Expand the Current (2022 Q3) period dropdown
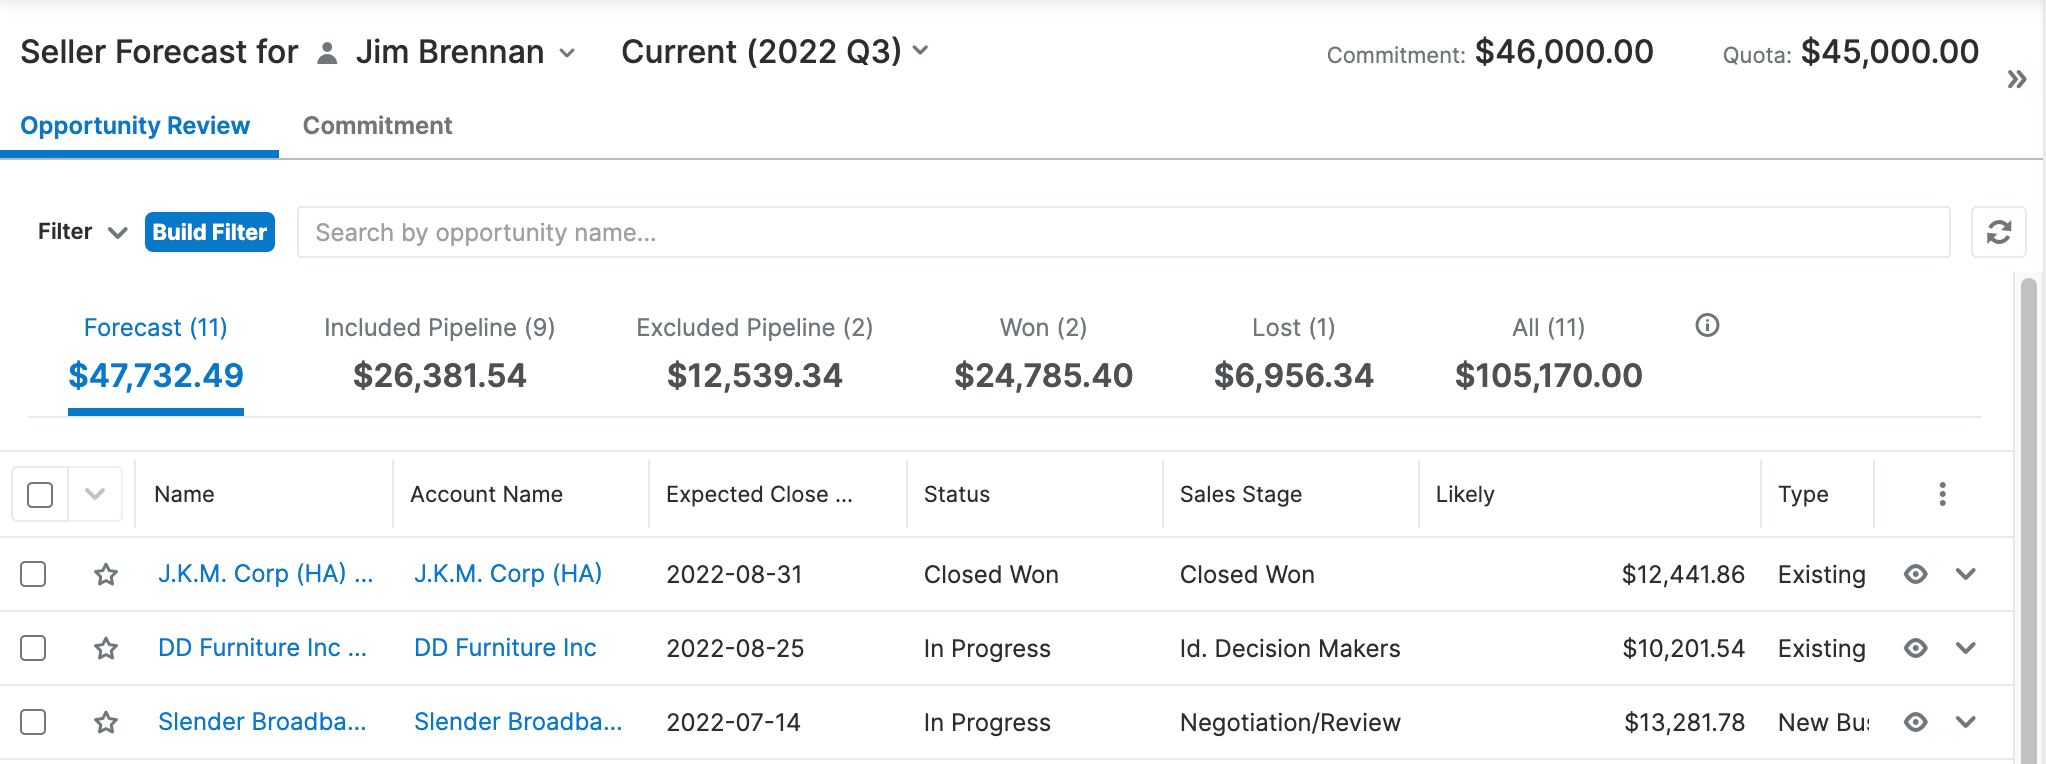Image resolution: width=2046 pixels, height=764 pixels. click(920, 51)
